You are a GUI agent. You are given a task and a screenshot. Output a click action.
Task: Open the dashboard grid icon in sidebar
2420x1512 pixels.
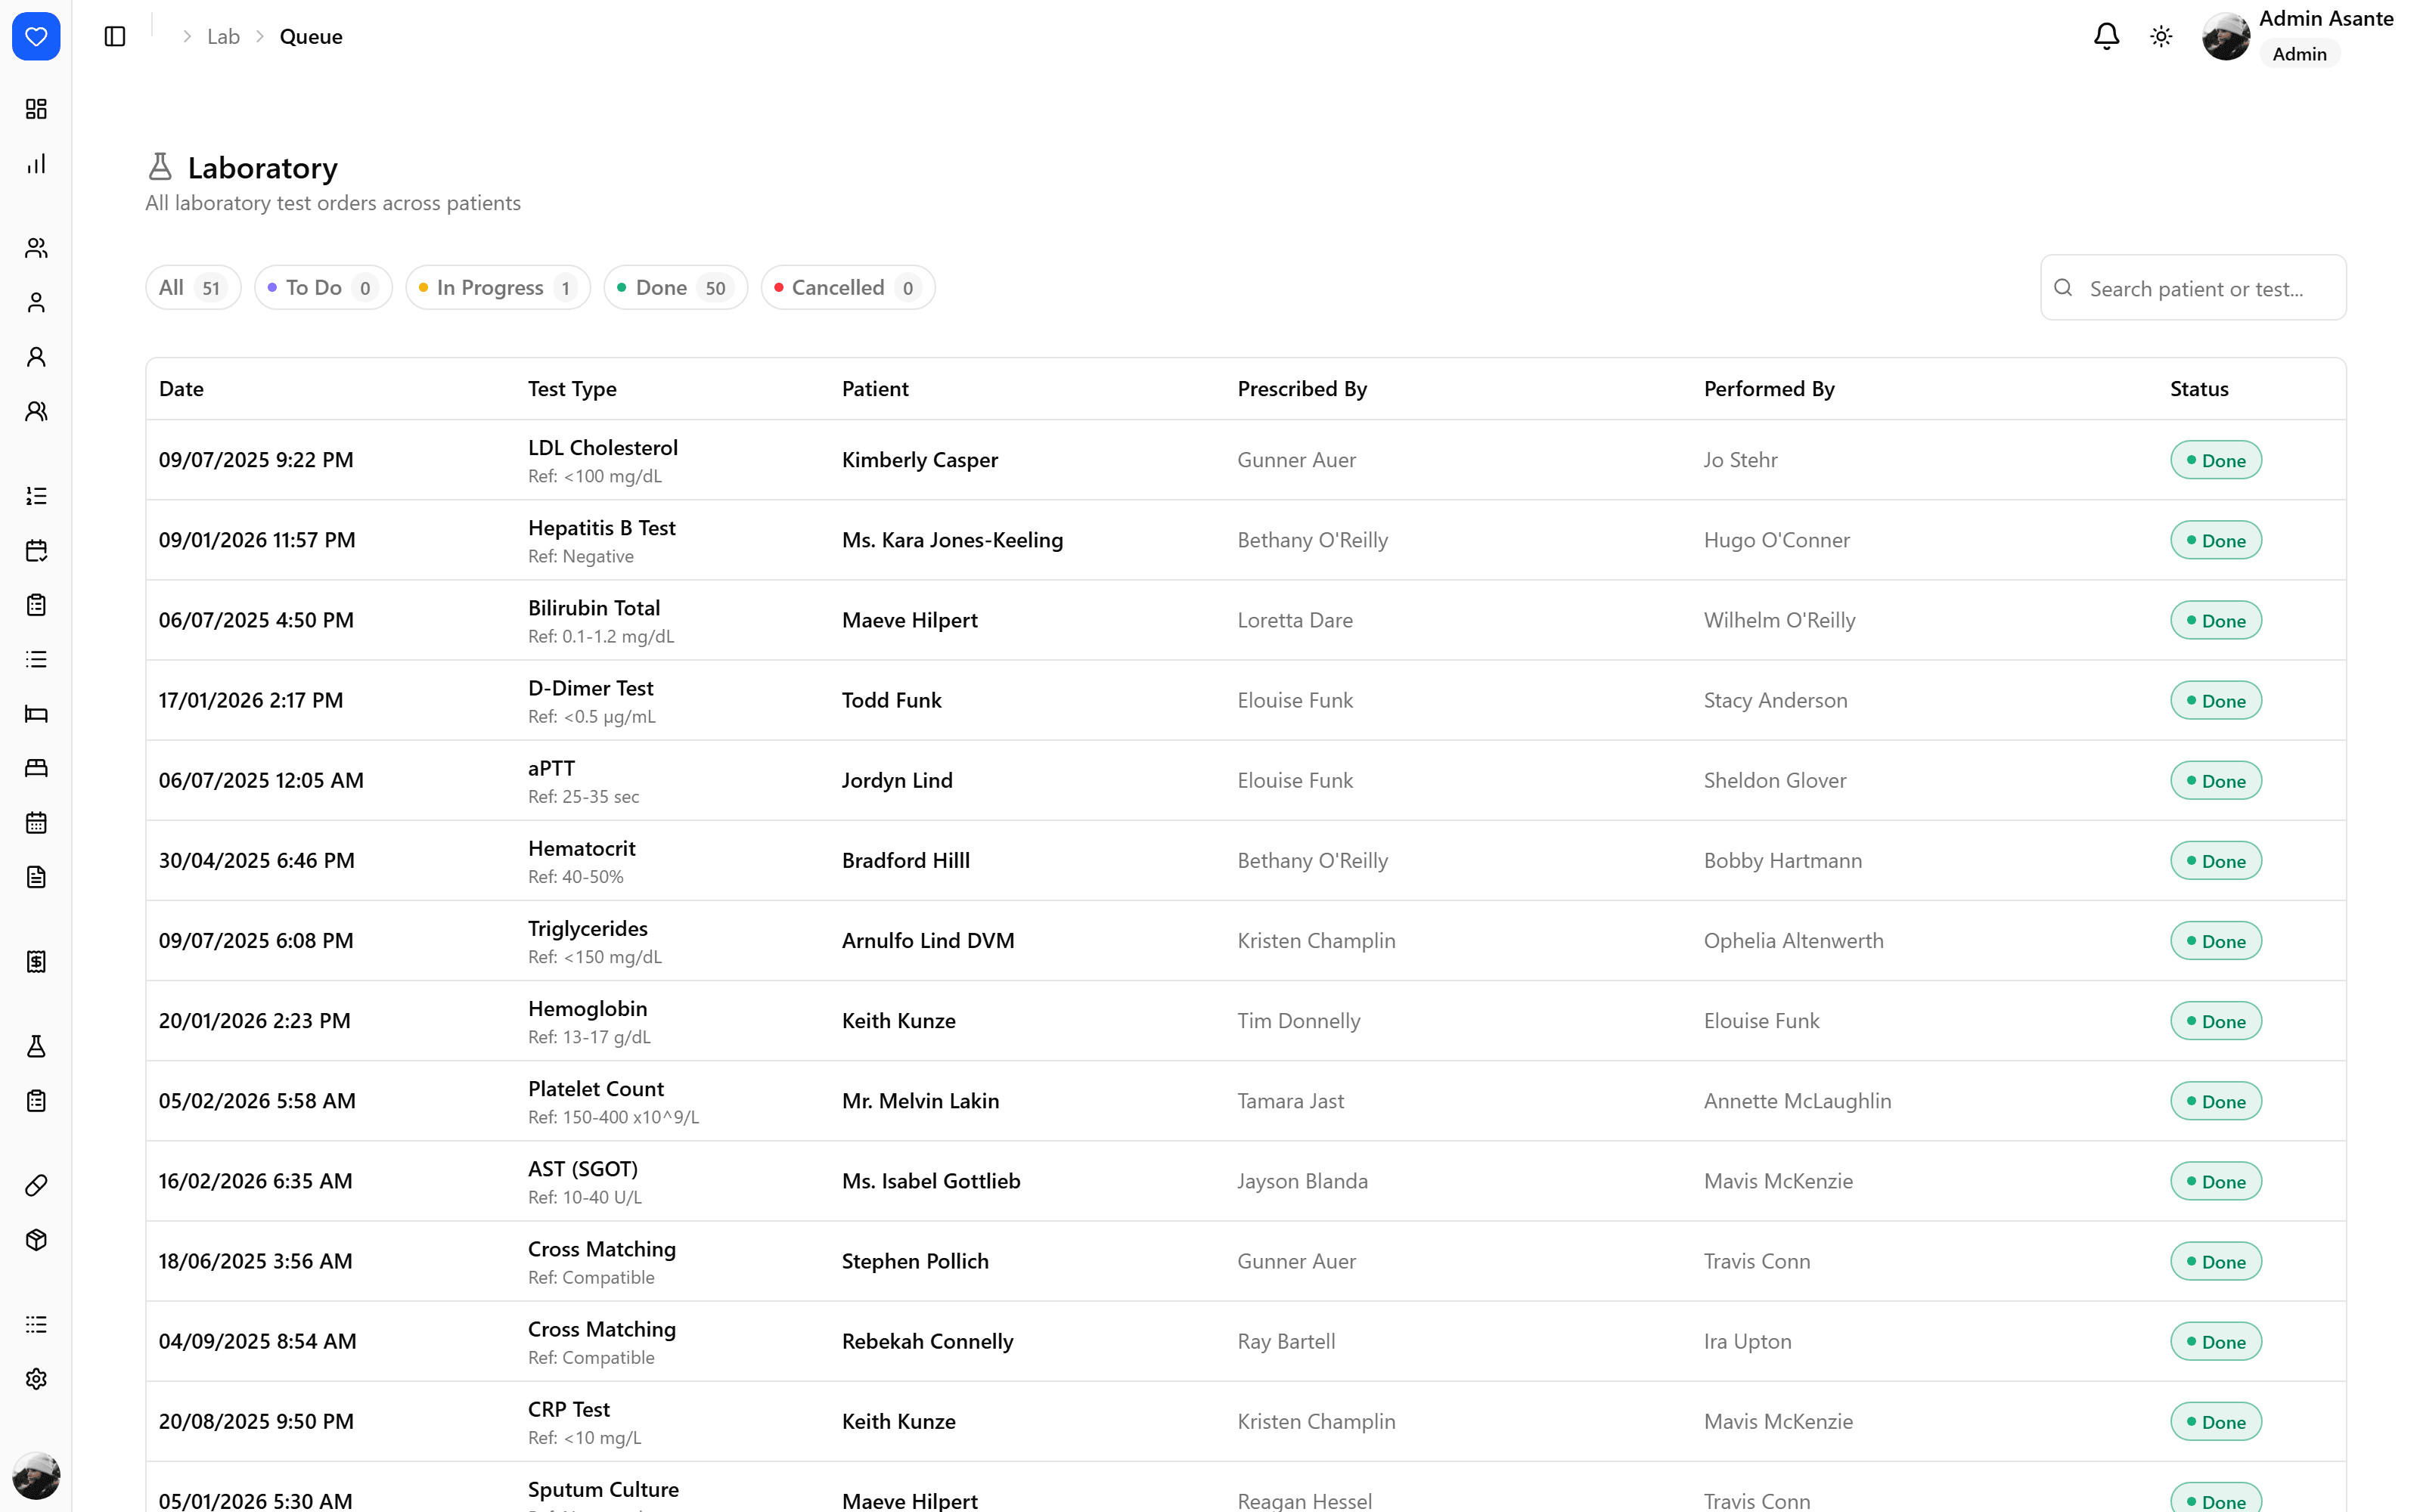tap(36, 109)
